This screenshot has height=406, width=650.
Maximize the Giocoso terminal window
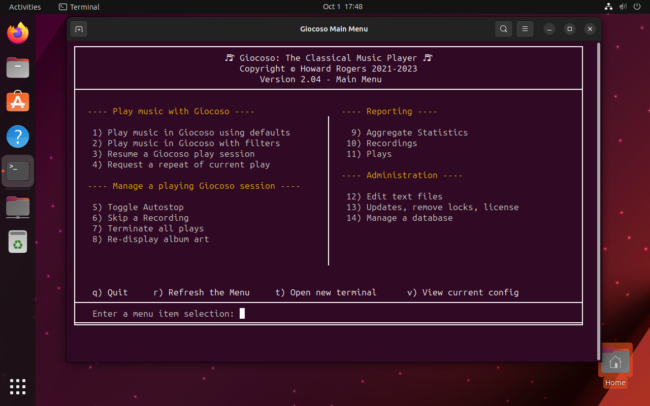pyautogui.click(x=570, y=29)
